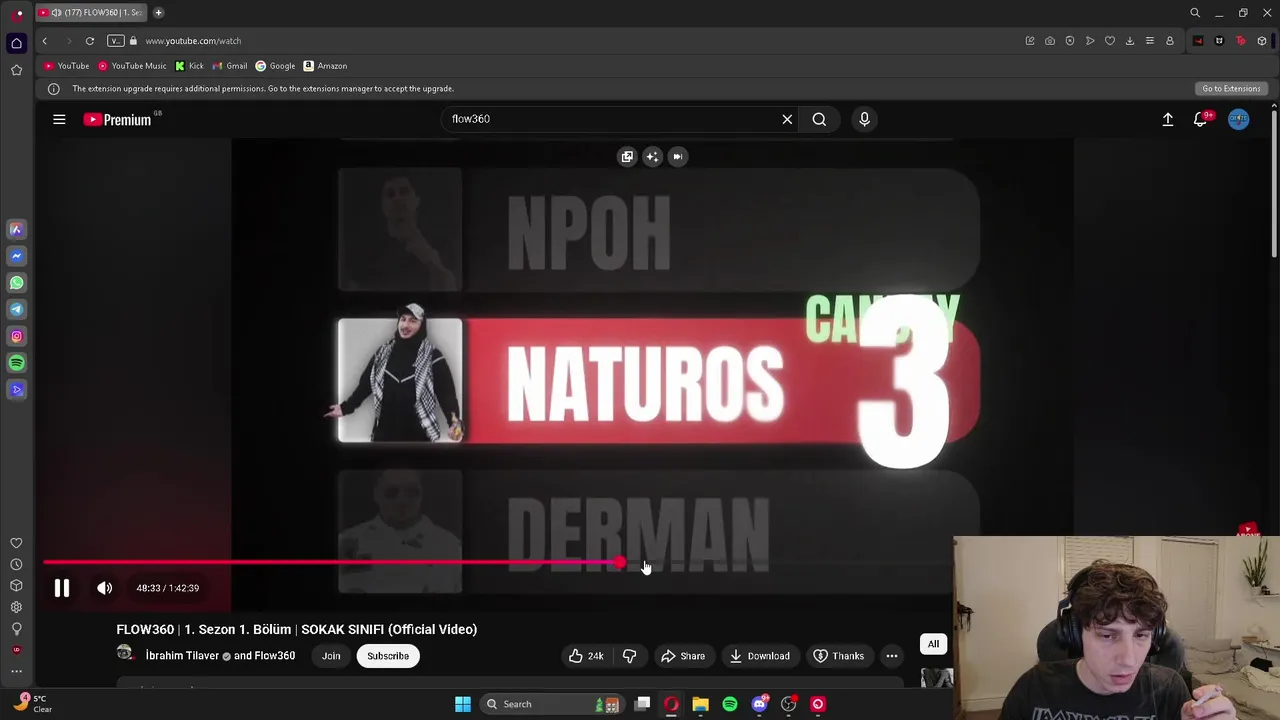The width and height of the screenshot is (1280, 720).
Task: Open the YouTube Music bookmark
Action: point(131,66)
